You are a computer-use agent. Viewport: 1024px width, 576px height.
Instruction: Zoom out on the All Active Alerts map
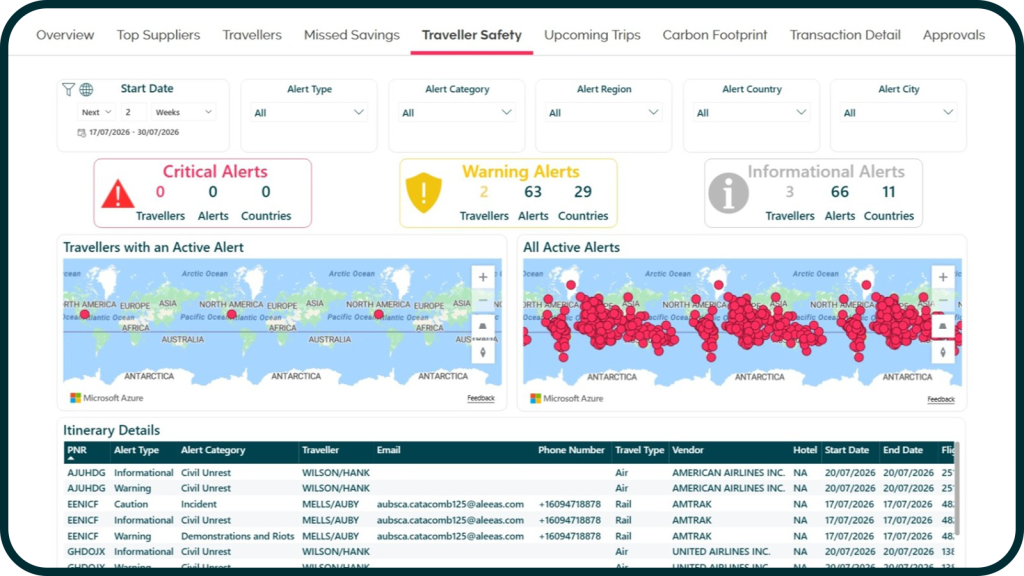point(942,301)
